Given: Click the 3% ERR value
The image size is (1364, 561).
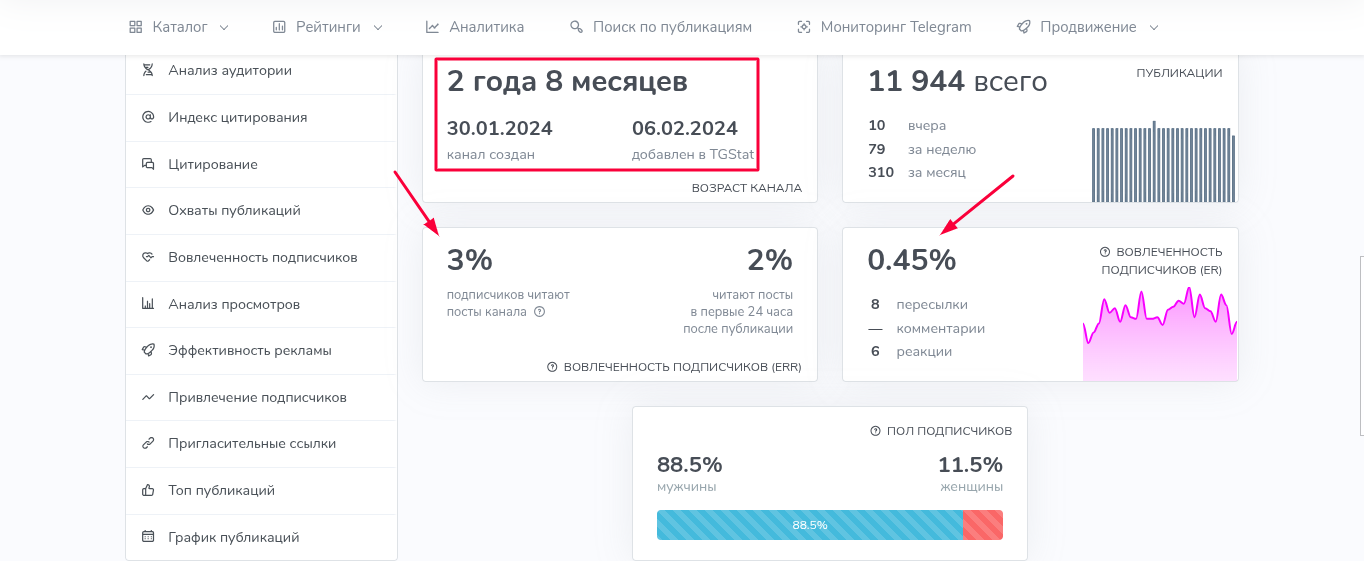Looking at the screenshot, I should [x=470, y=260].
